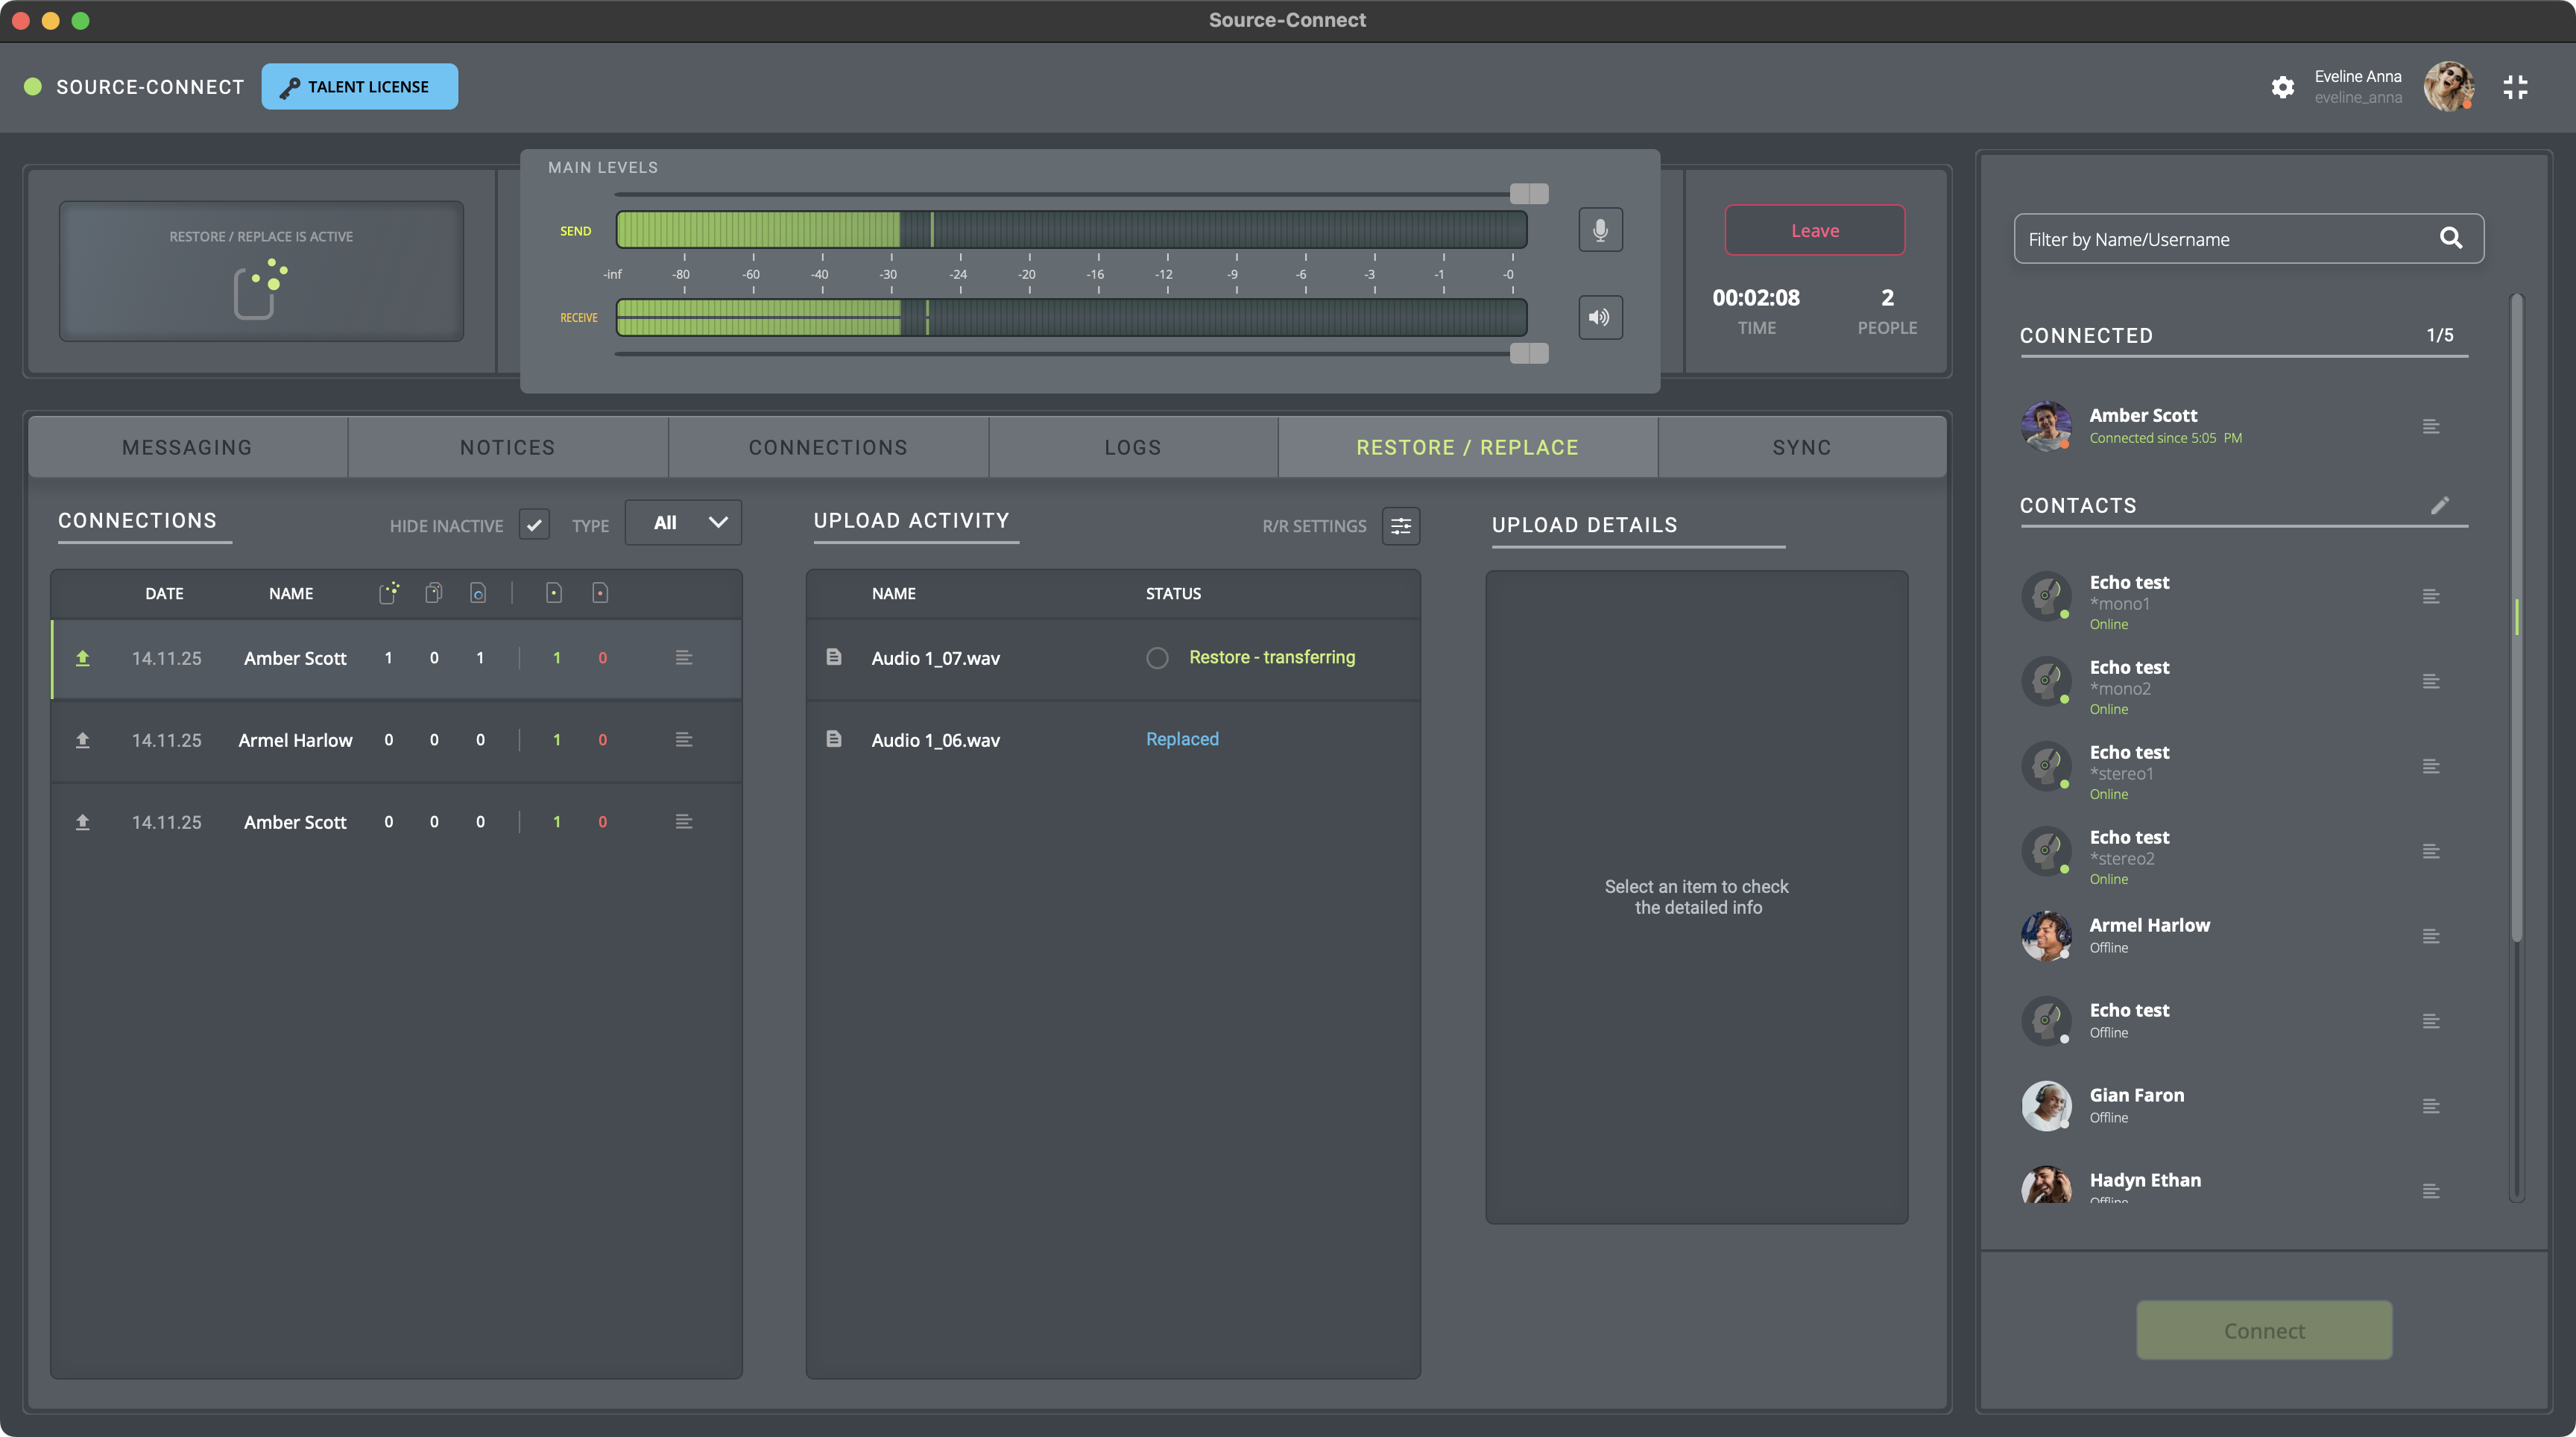Screen dimensions: 2576x1437
Task: Mute the microphone send button
Action: pos(1600,230)
